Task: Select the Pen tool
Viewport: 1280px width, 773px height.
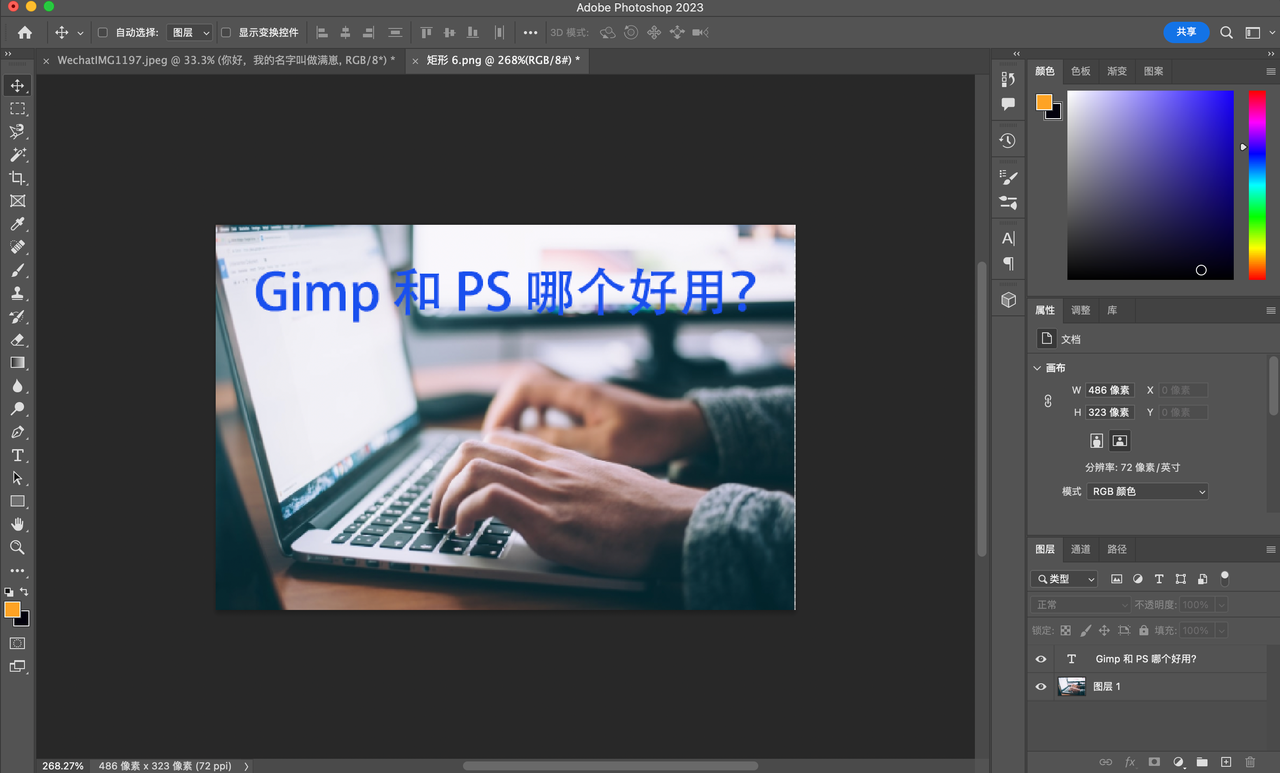Action: [x=17, y=432]
